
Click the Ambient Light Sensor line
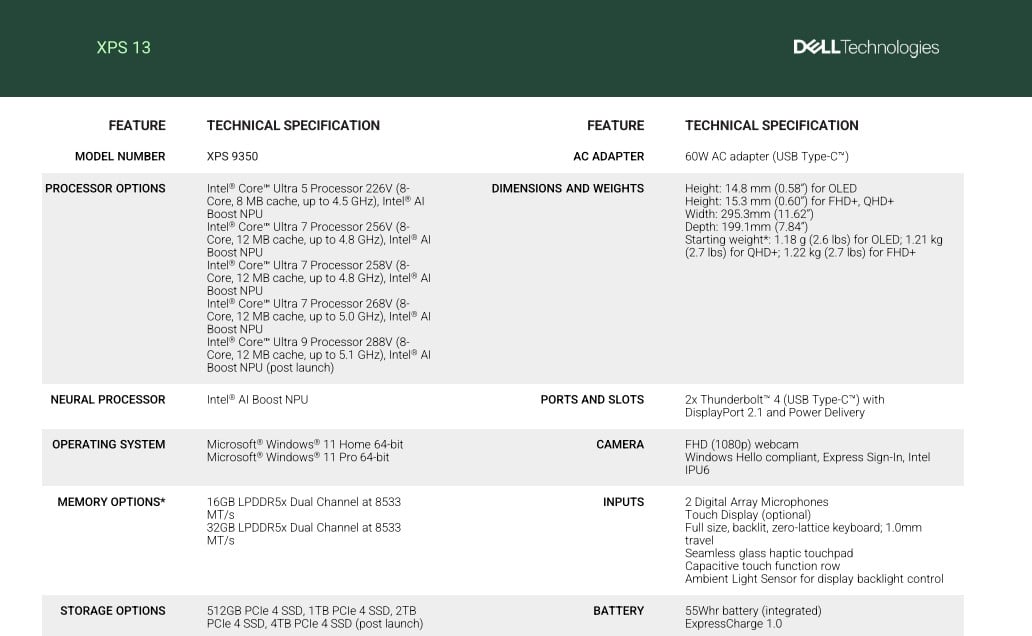[x=814, y=579]
